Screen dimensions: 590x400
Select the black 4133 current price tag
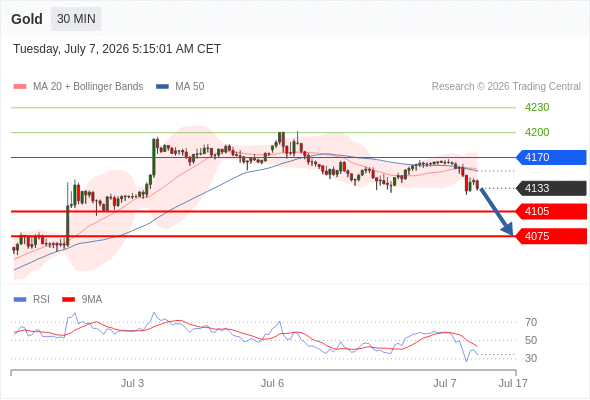click(x=551, y=188)
